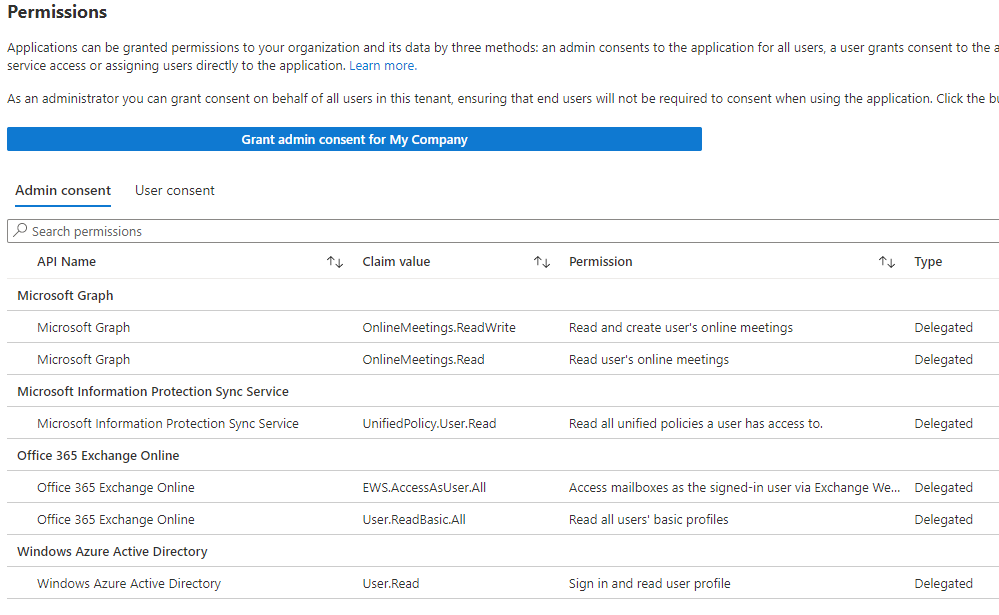Select the Windows Azure Active Directory group heading
This screenshot has width=999, height=615.
[112, 551]
